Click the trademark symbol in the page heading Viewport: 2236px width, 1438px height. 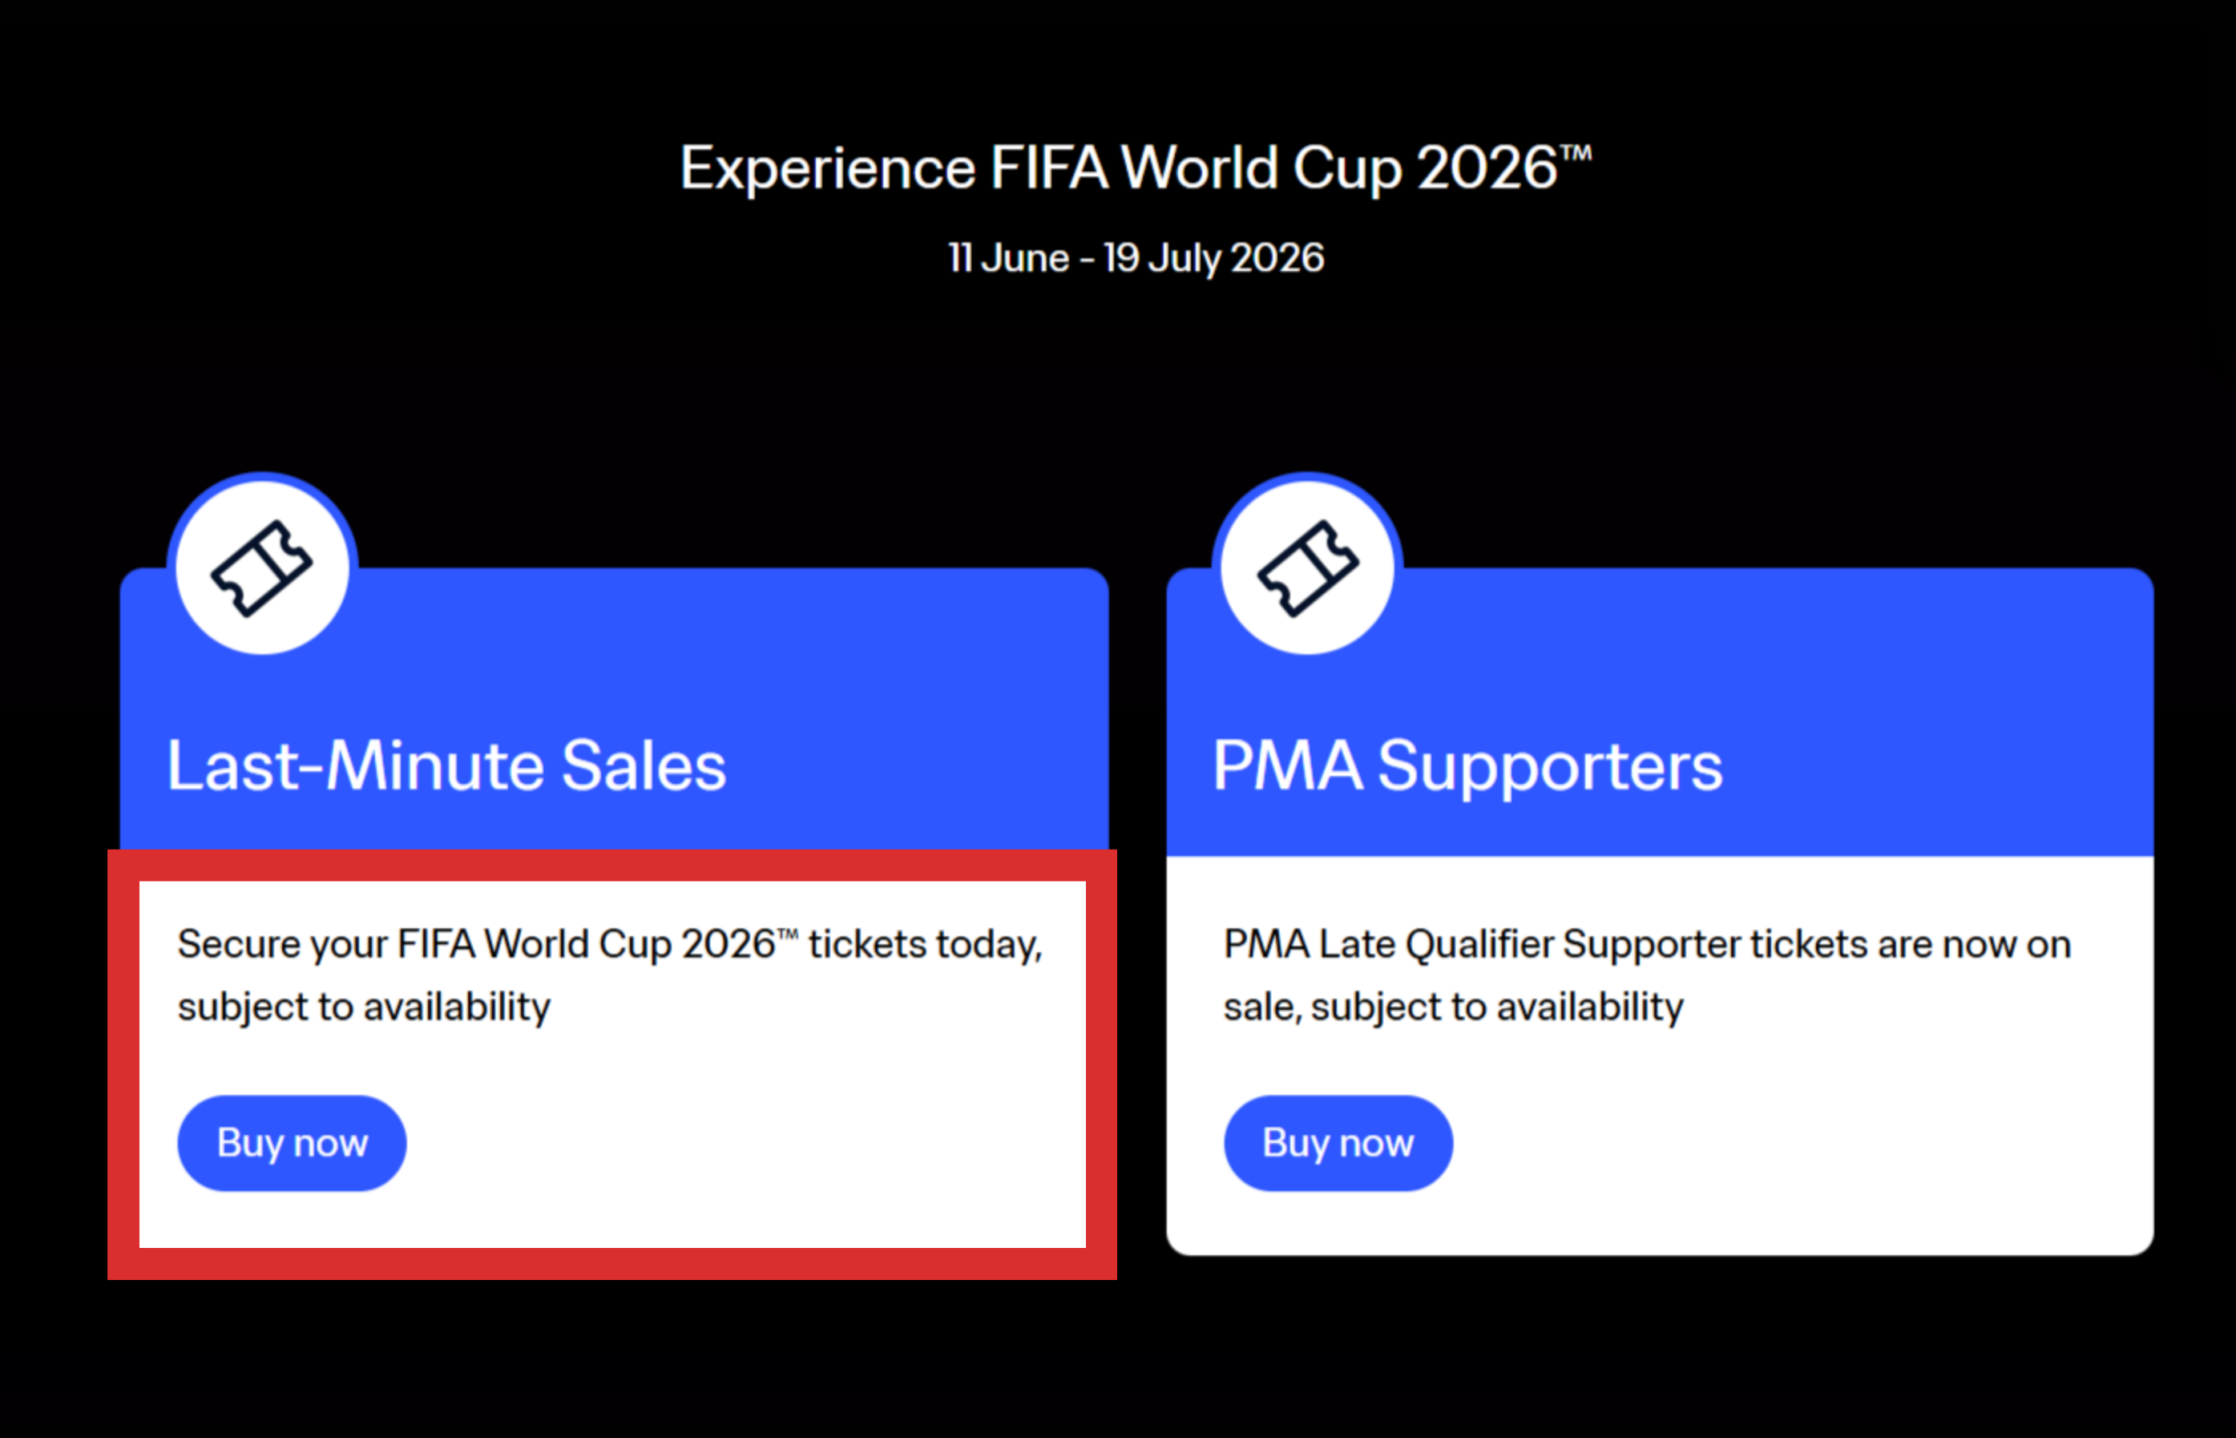[x=1576, y=152]
